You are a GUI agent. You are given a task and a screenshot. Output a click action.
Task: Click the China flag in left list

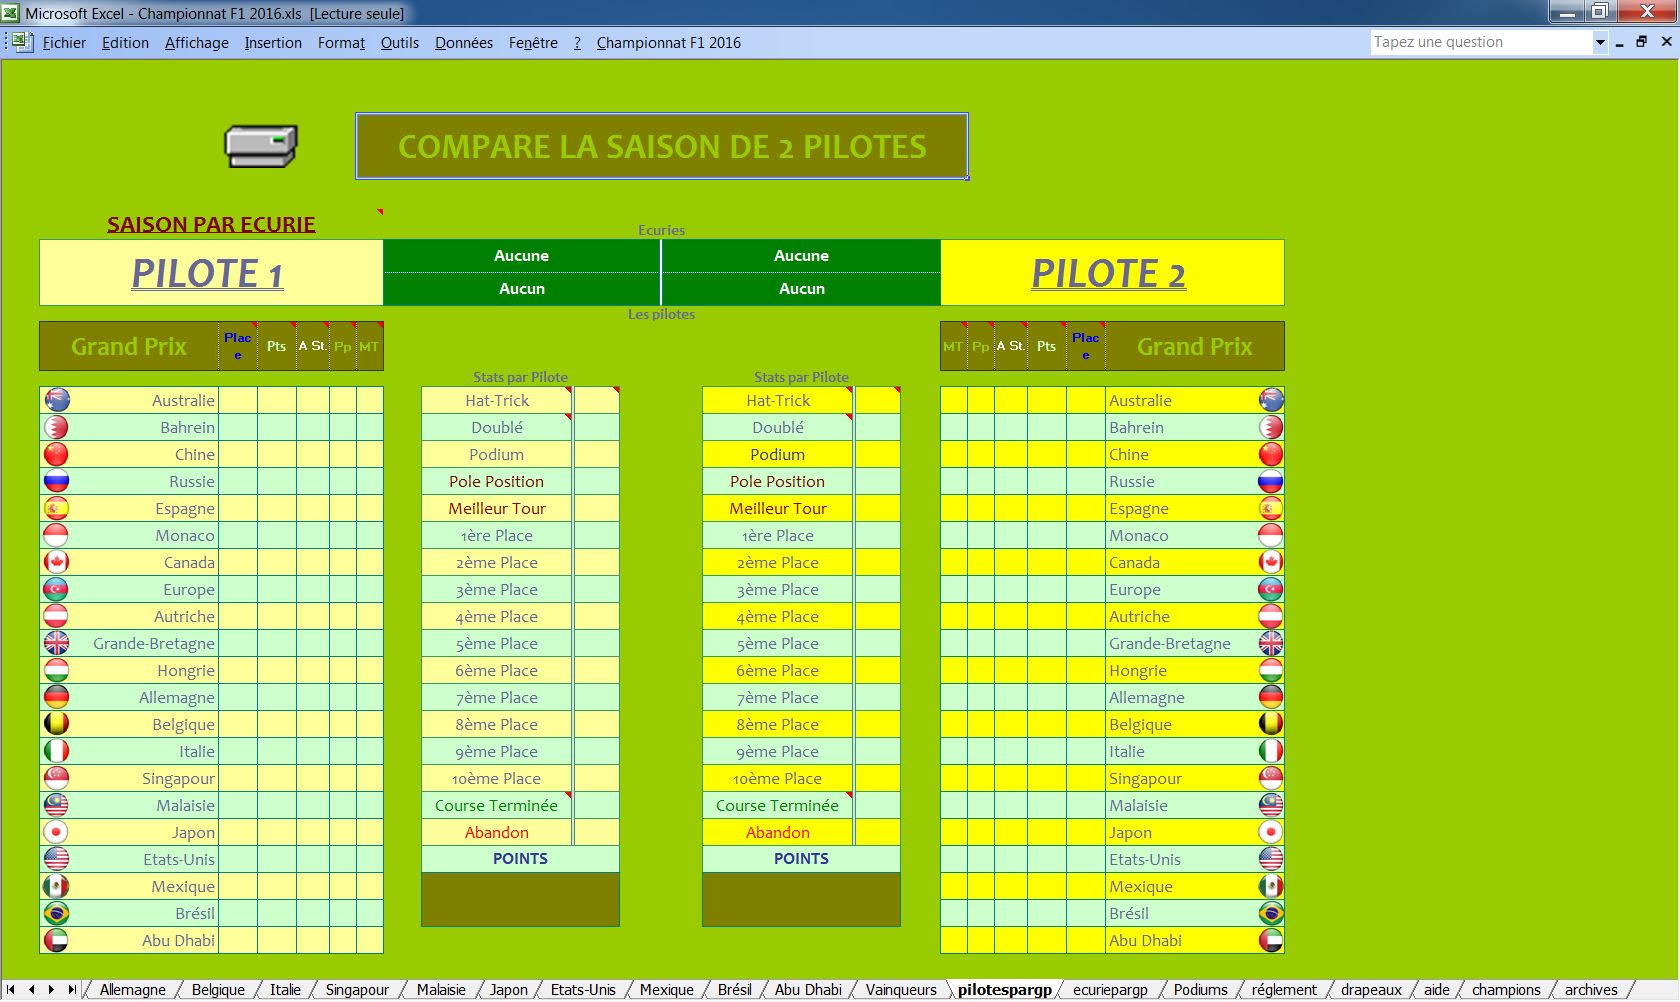57,454
